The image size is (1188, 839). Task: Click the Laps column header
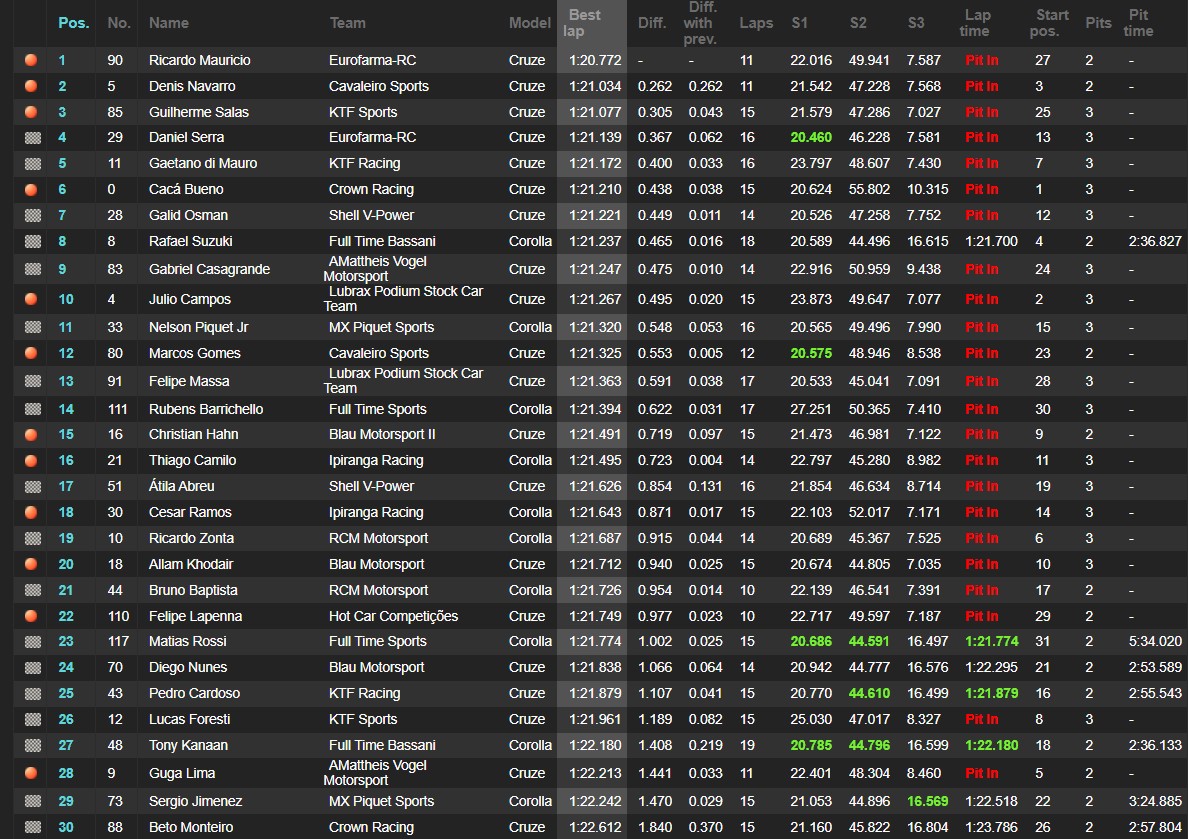(756, 23)
